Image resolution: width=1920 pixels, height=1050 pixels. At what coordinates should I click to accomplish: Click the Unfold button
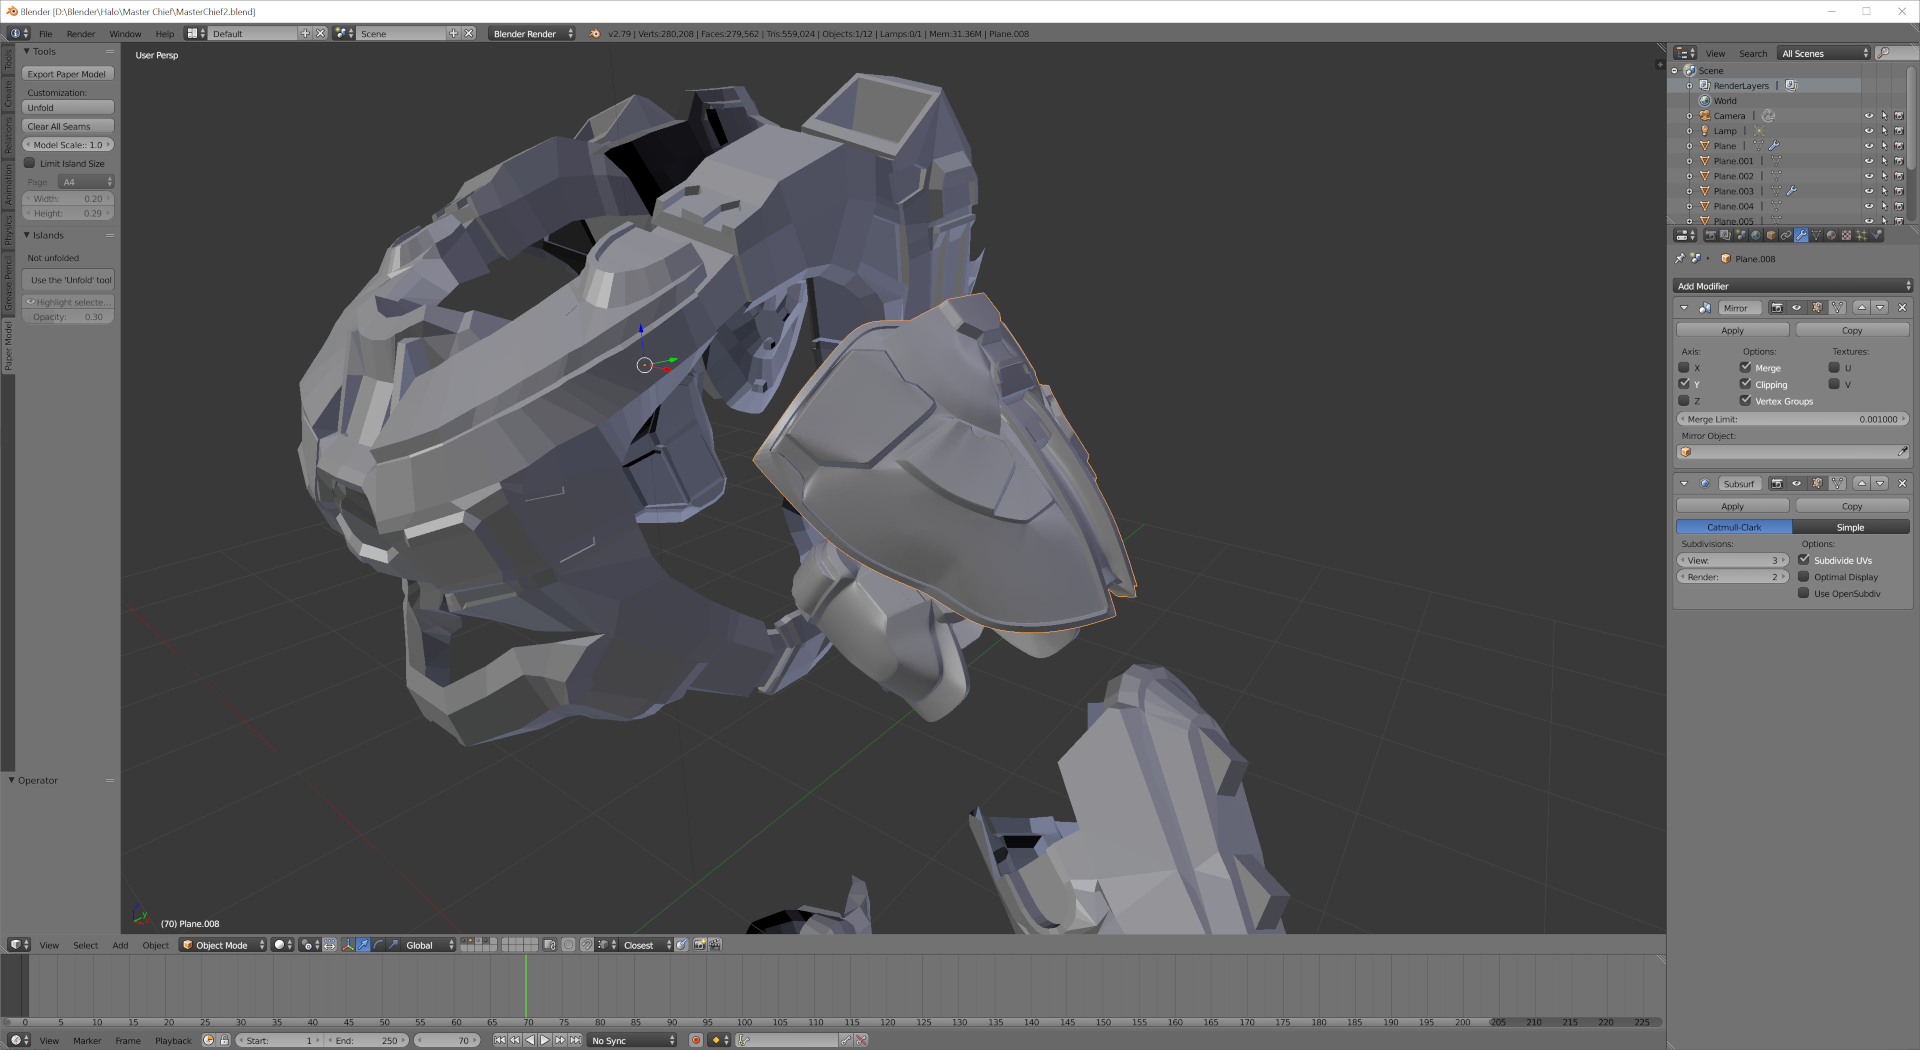67,108
